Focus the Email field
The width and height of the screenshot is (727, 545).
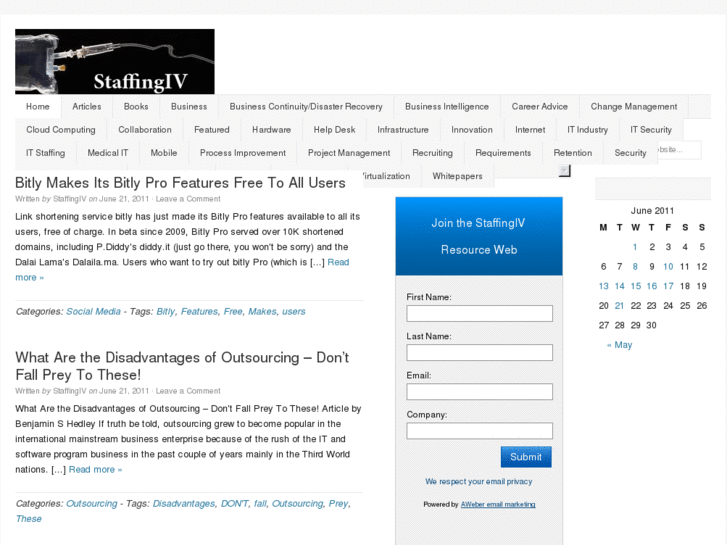479,391
